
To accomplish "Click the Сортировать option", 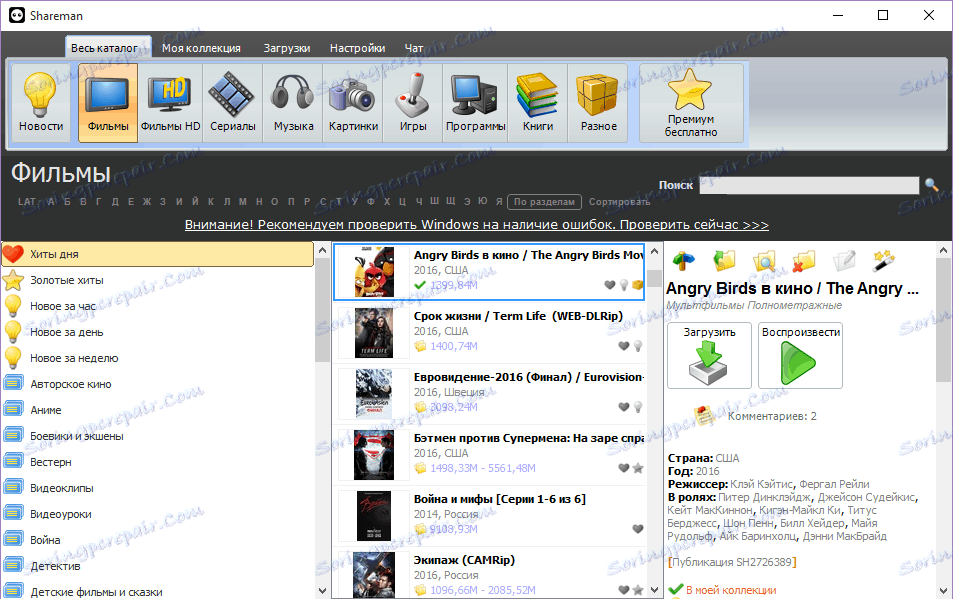I will (x=619, y=202).
